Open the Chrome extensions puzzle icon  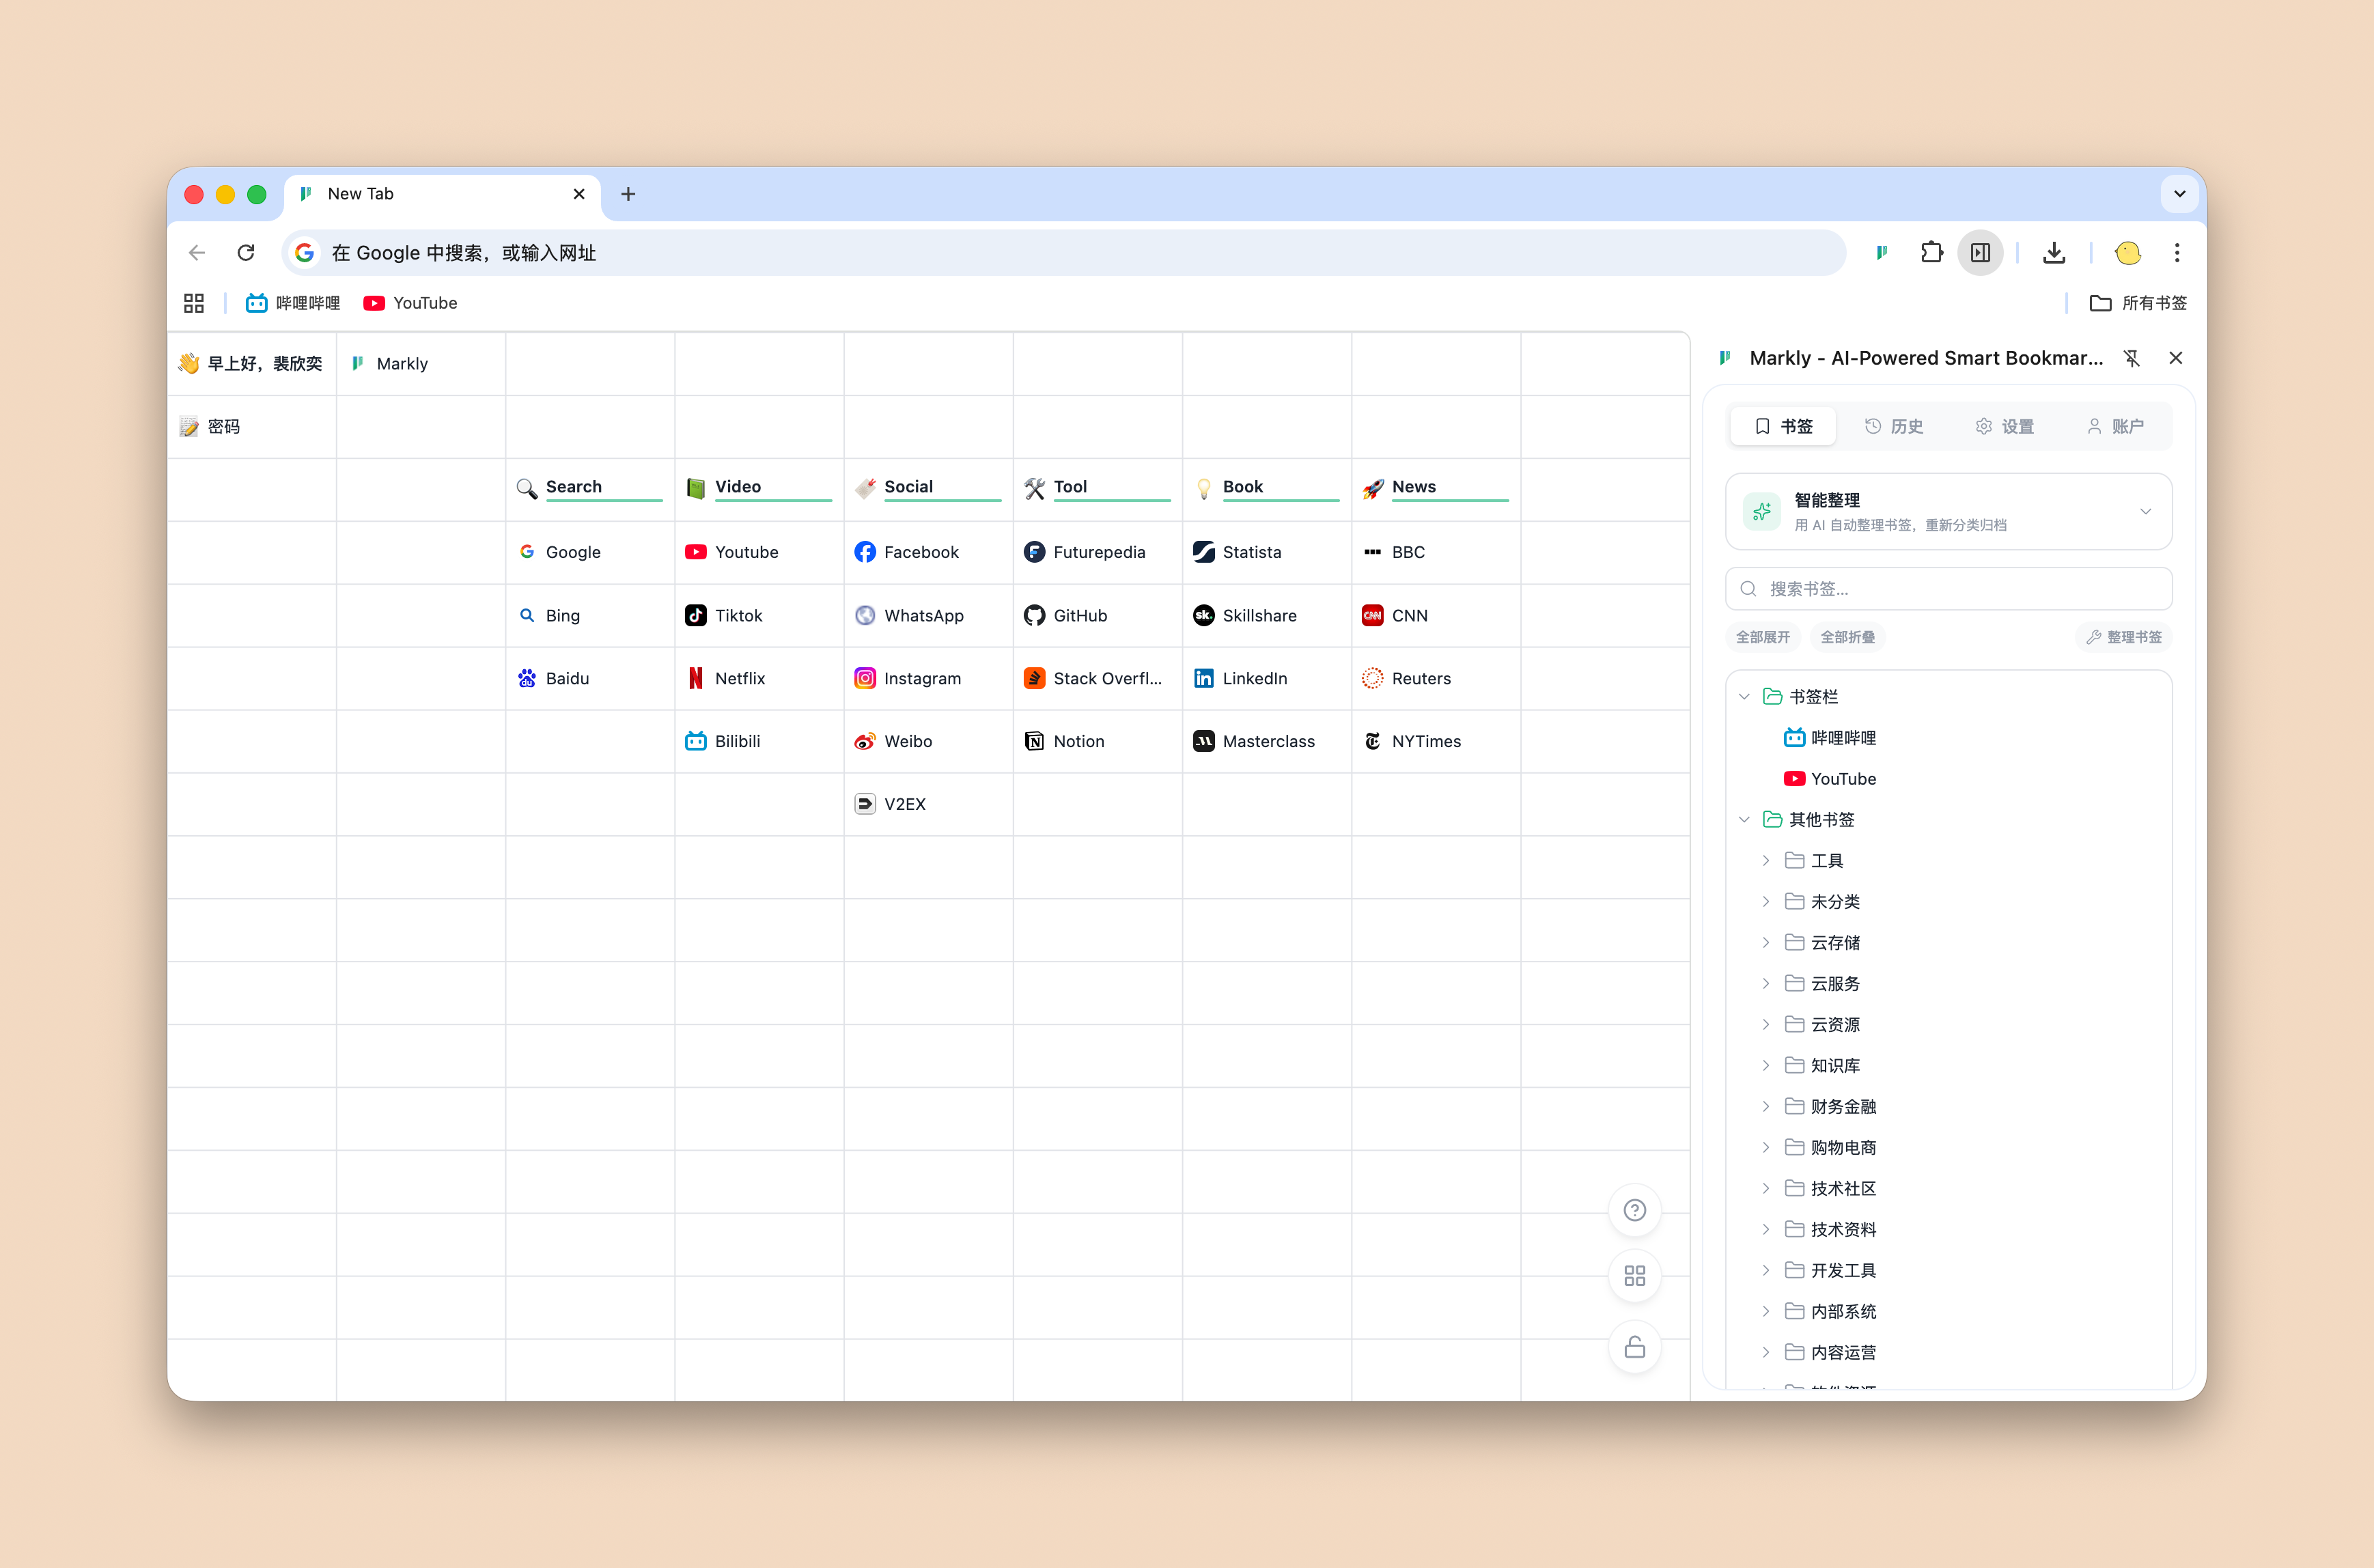coord(1931,253)
